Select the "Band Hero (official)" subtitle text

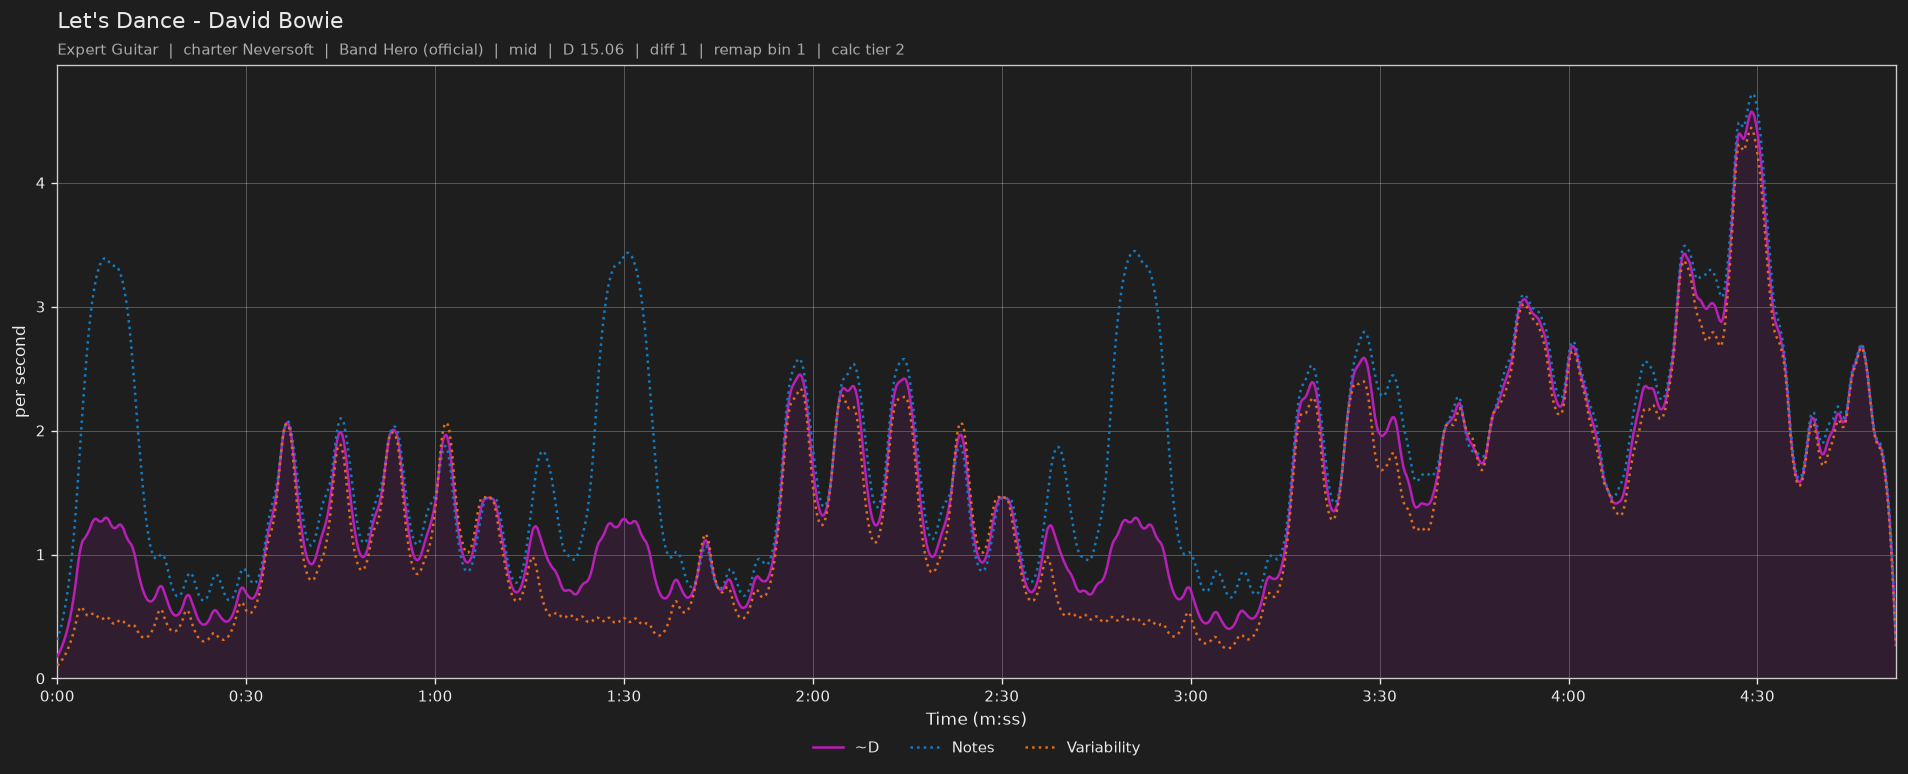[411, 50]
